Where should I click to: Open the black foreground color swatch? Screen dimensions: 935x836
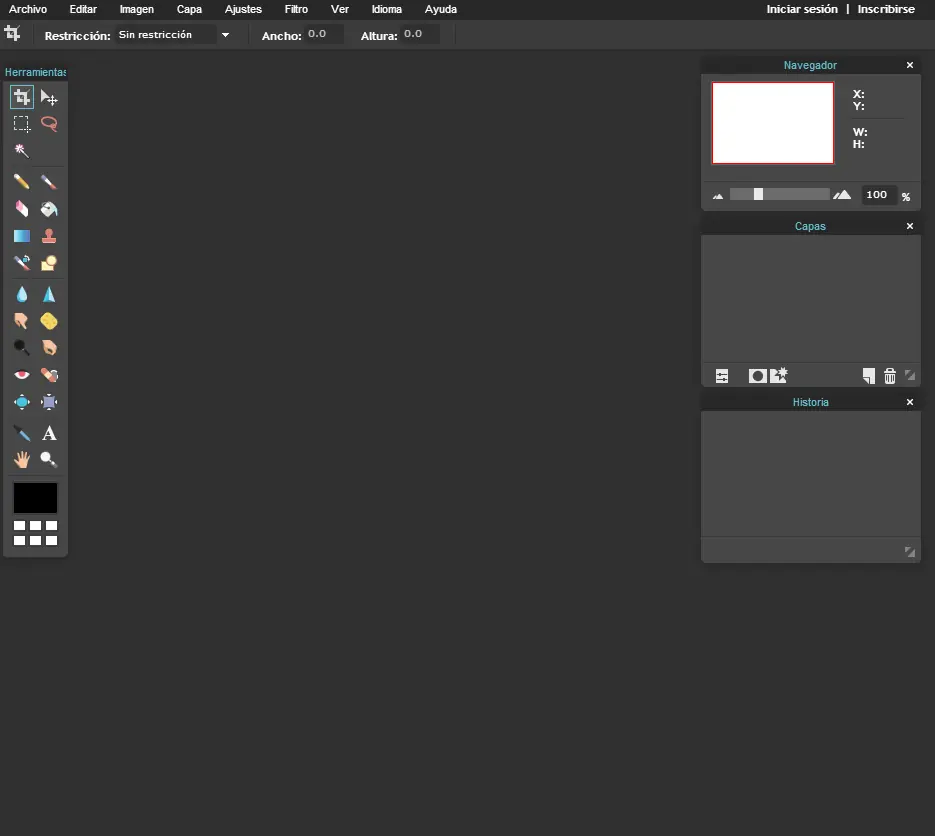click(x=35, y=498)
